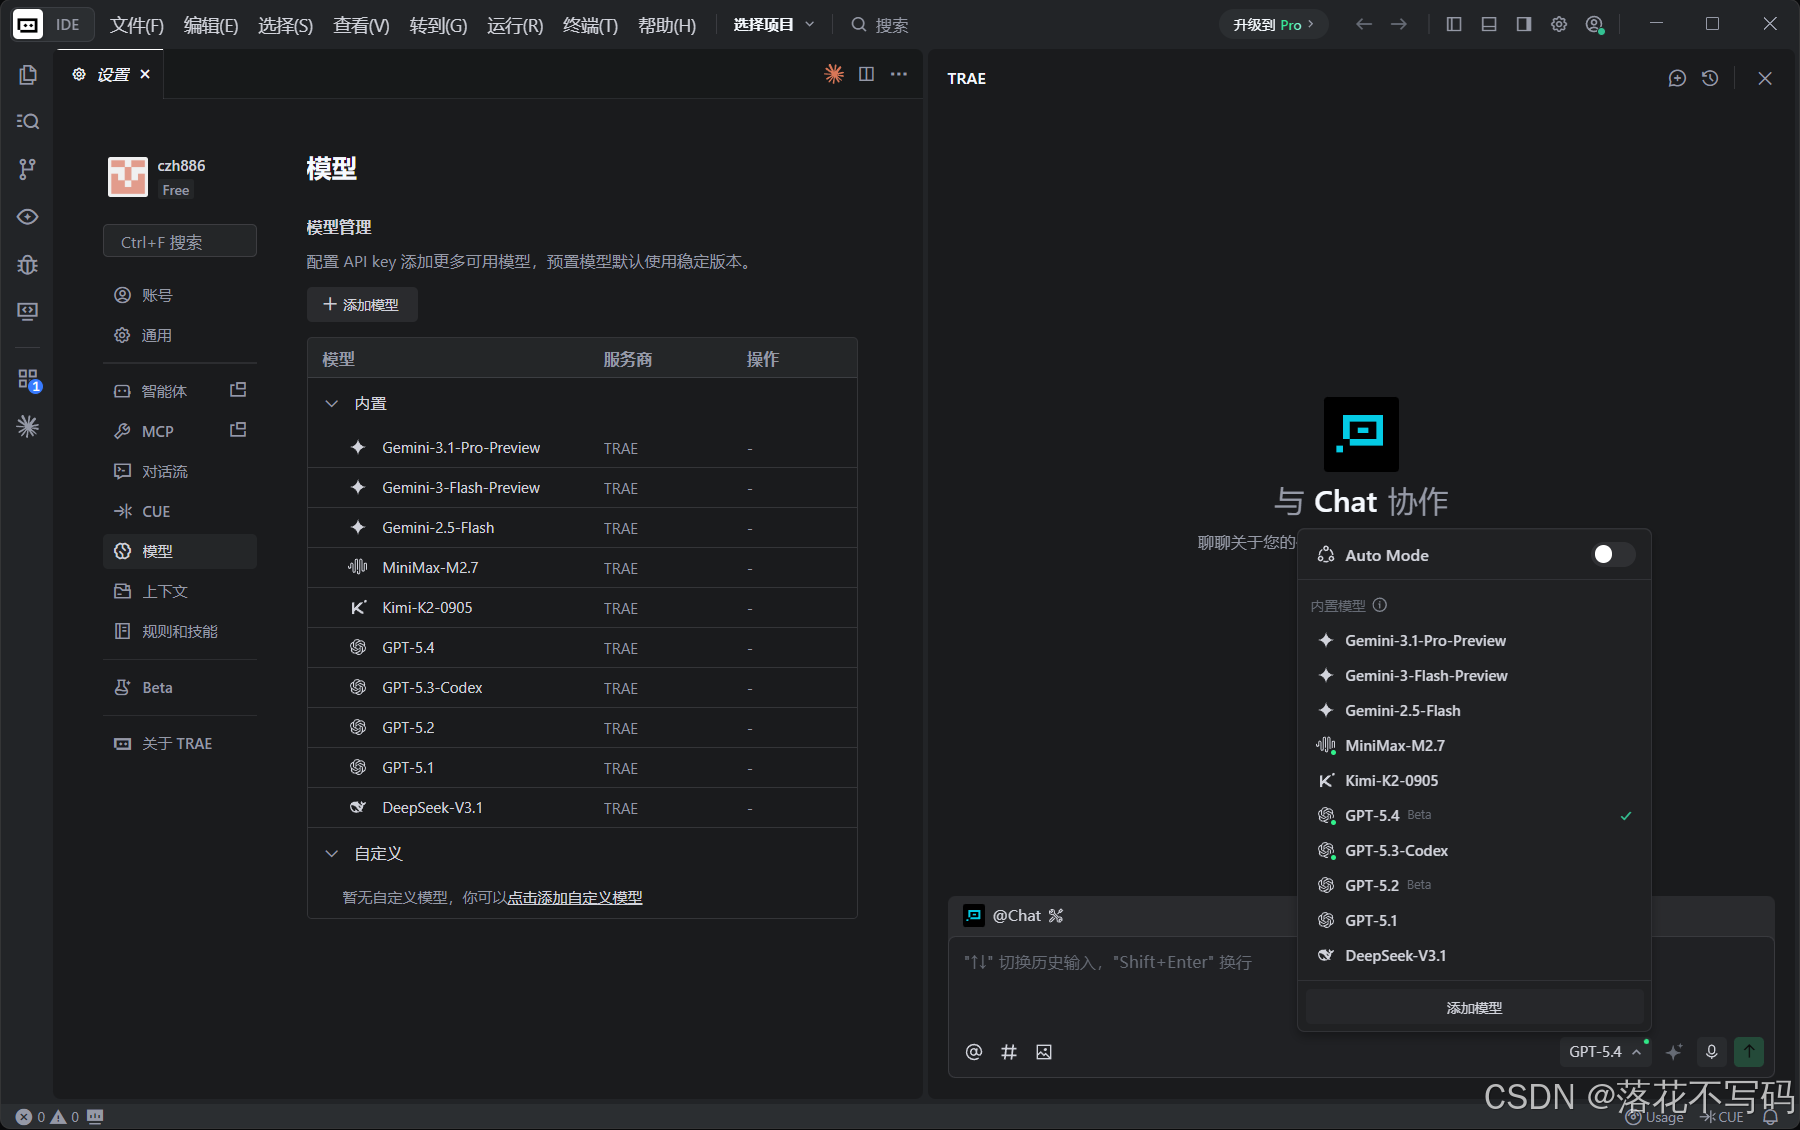The width and height of the screenshot is (1800, 1130).
Task: Click the tools icon next to @Chat
Action: coord(1056,915)
